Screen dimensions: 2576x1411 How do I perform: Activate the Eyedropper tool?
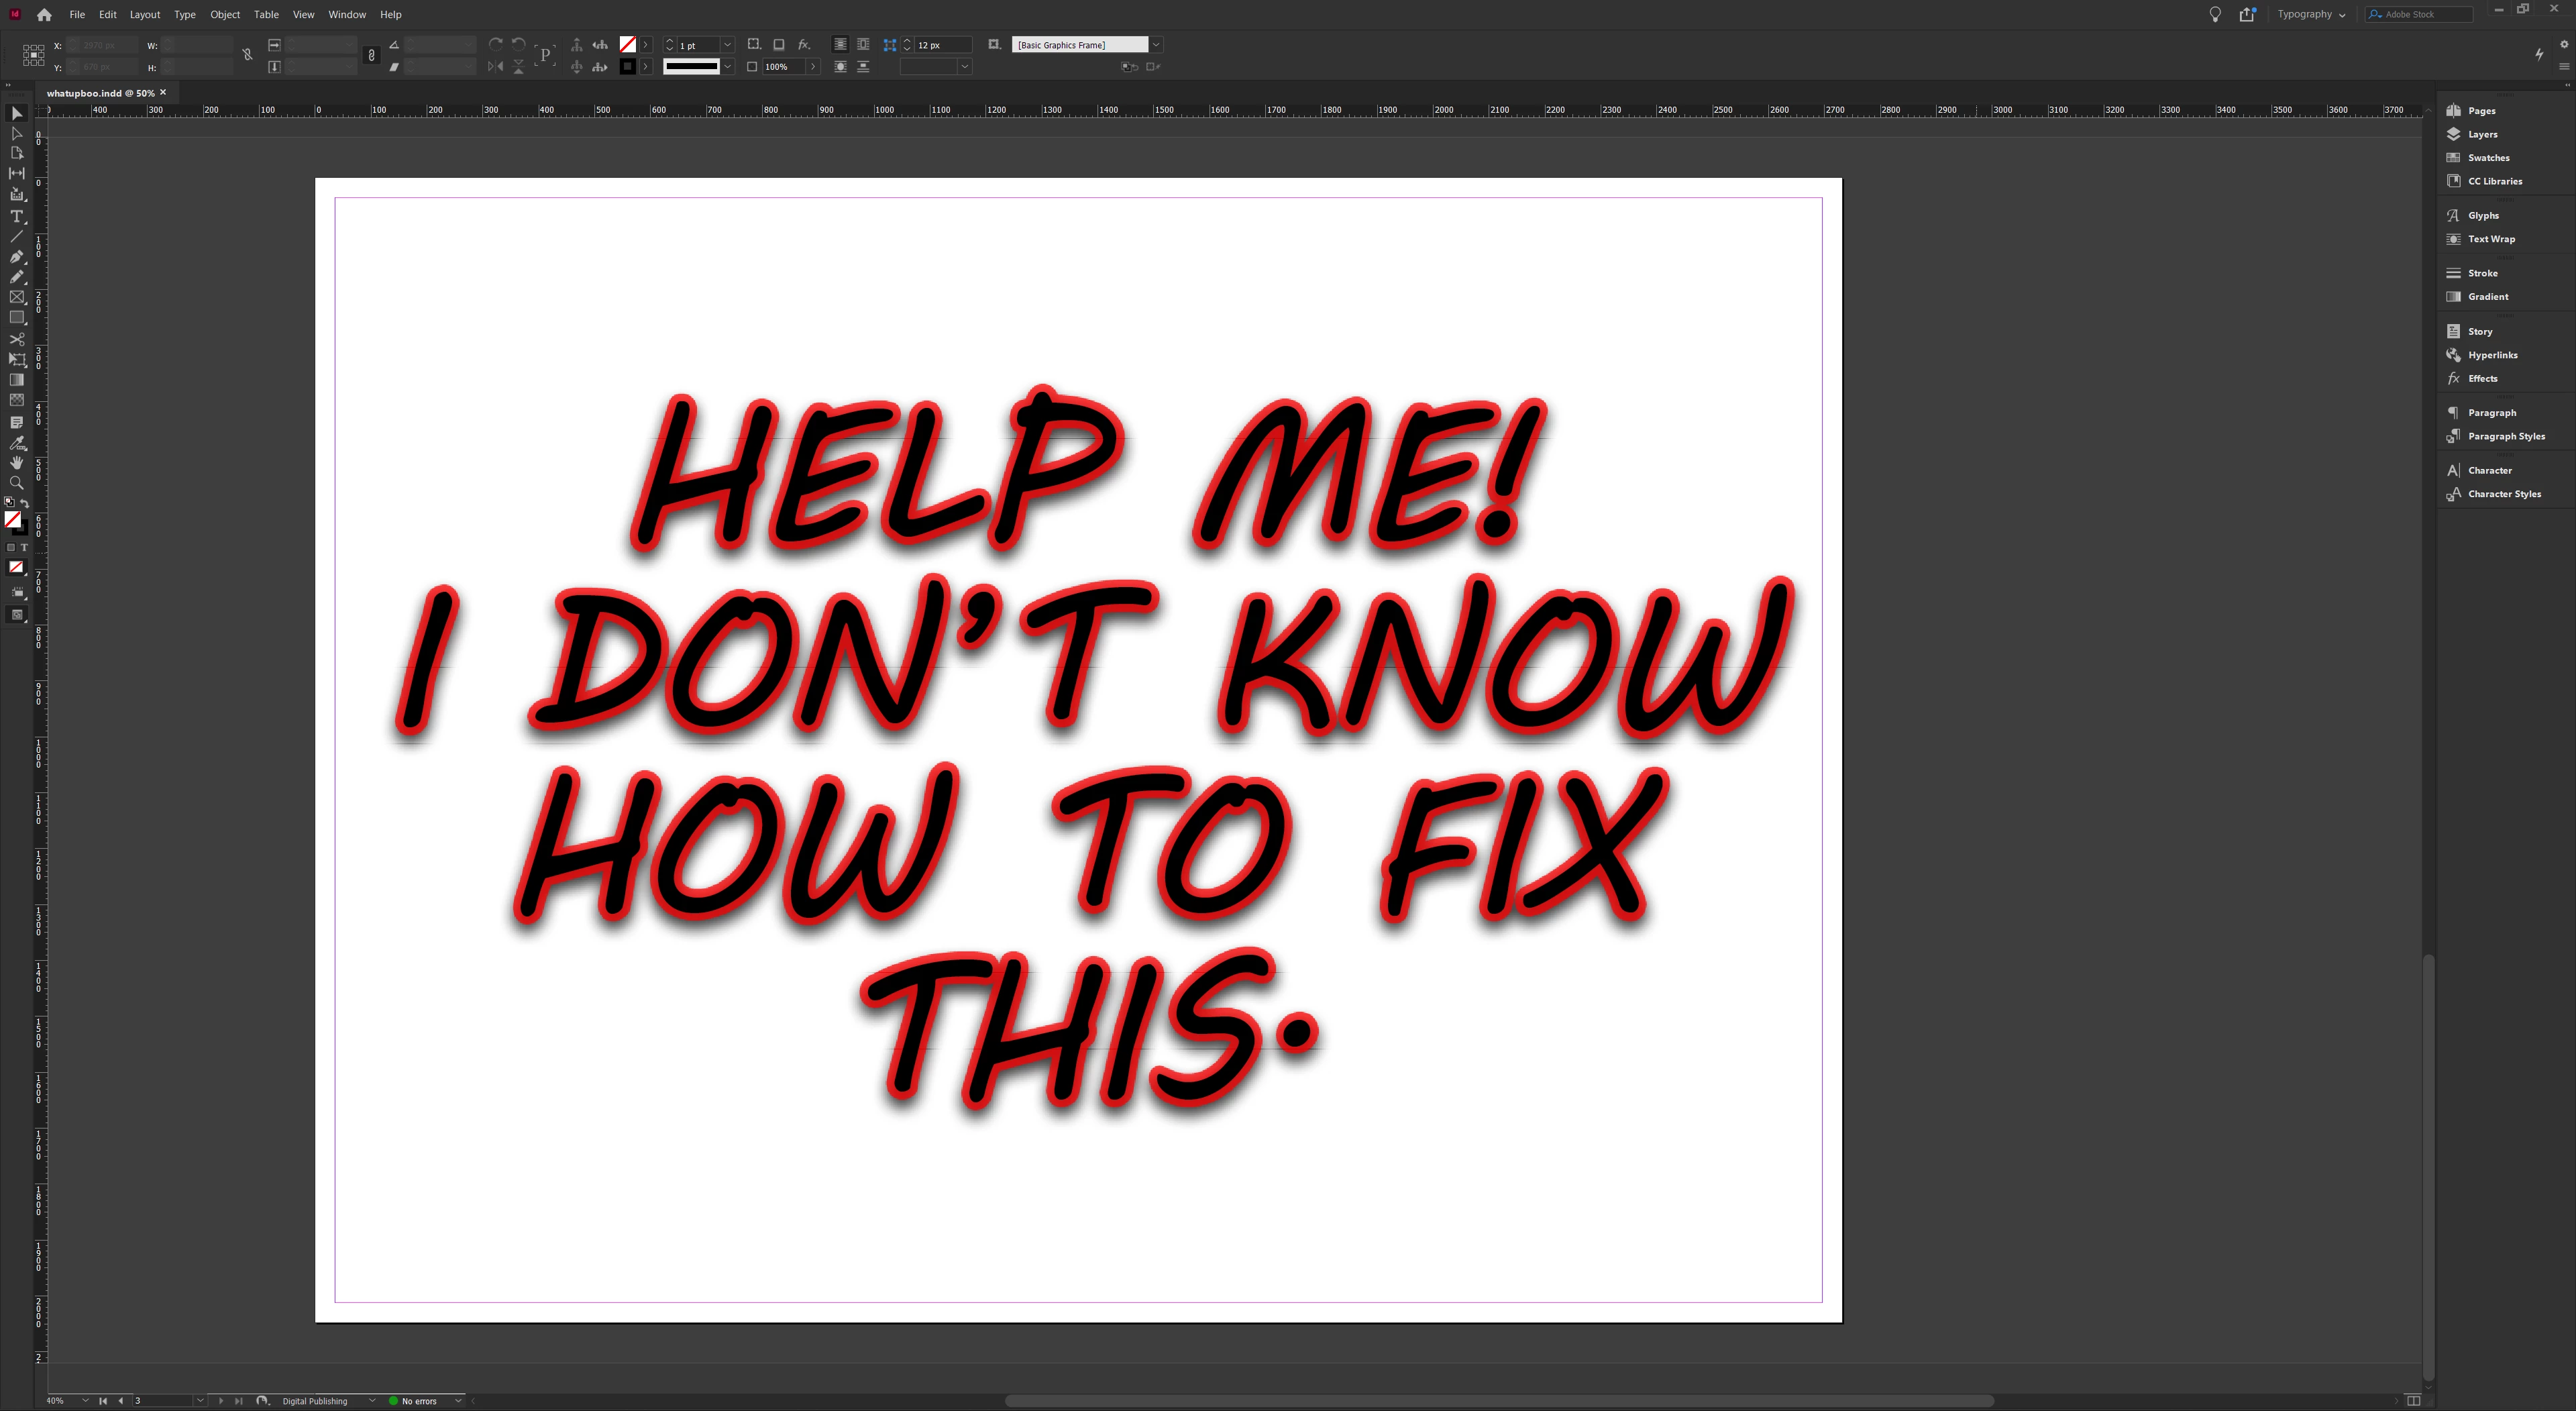(x=17, y=443)
